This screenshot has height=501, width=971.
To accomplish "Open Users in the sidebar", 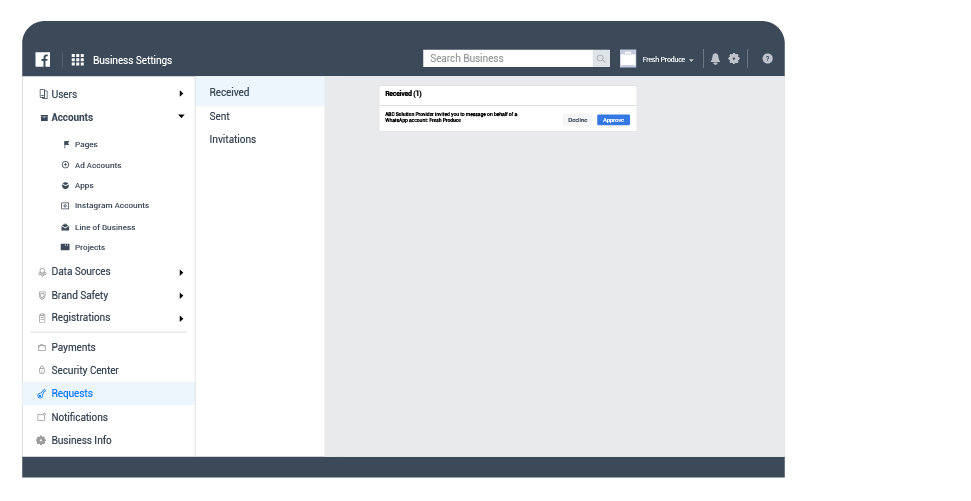I will click(x=64, y=94).
